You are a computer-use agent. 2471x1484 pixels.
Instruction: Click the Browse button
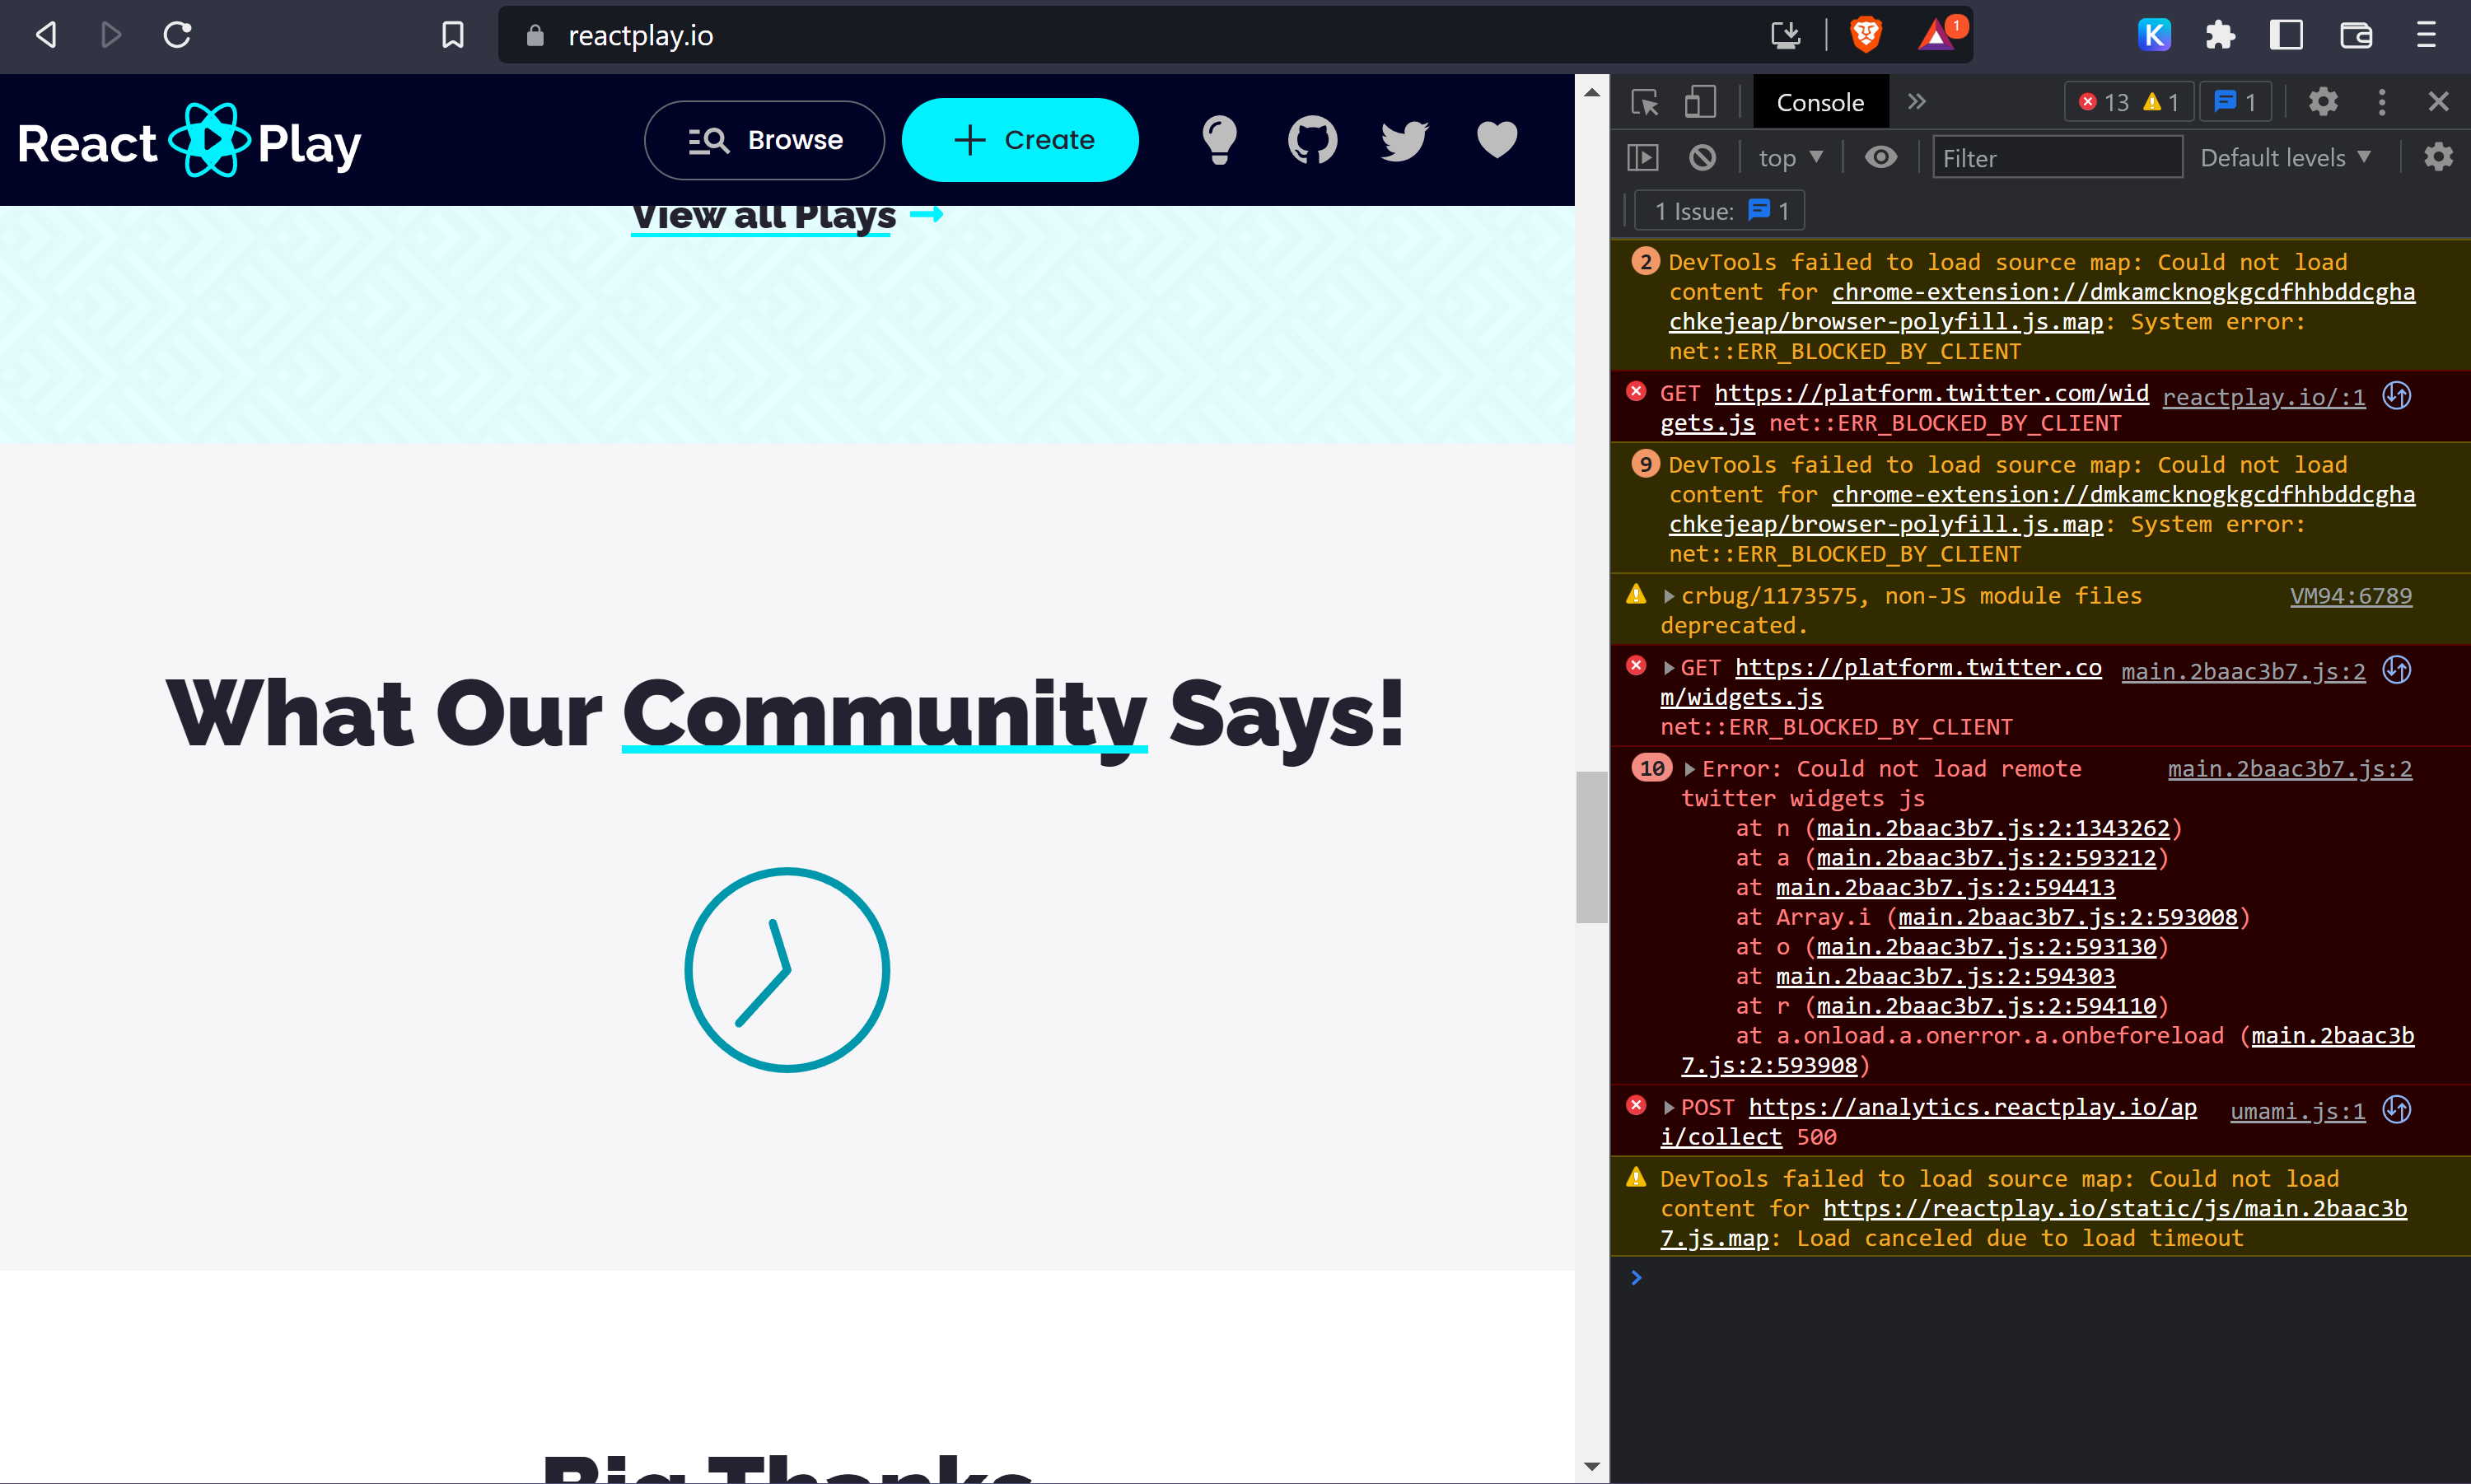click(765, 140)
